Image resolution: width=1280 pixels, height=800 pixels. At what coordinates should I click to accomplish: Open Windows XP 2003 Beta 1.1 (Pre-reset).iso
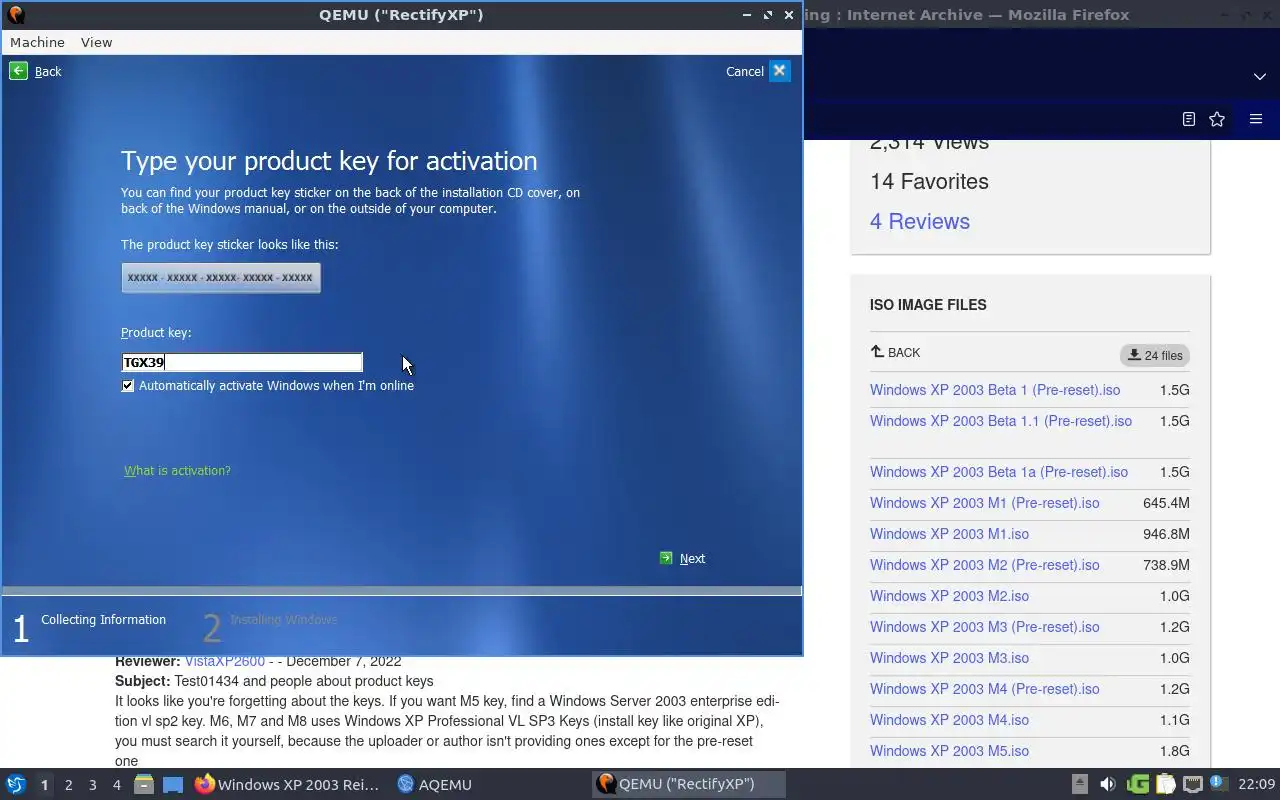click(x=1001, y=421)
